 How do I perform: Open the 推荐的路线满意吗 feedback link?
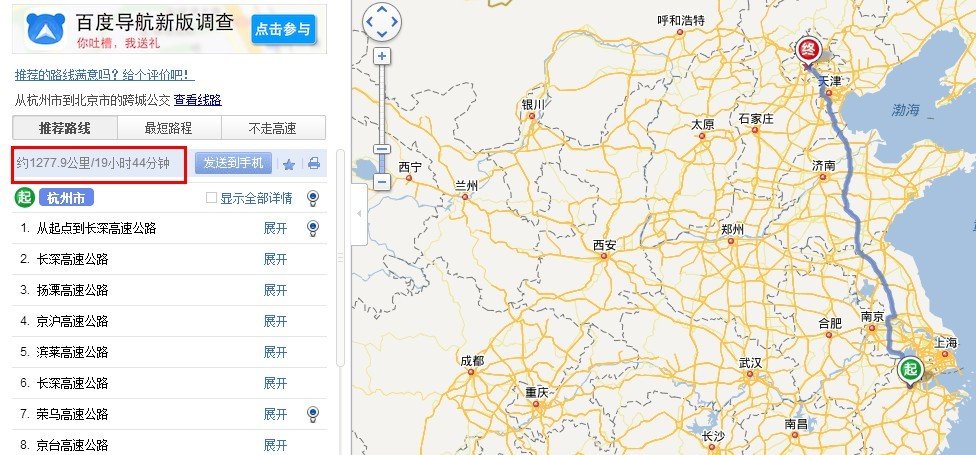(105, 75)
